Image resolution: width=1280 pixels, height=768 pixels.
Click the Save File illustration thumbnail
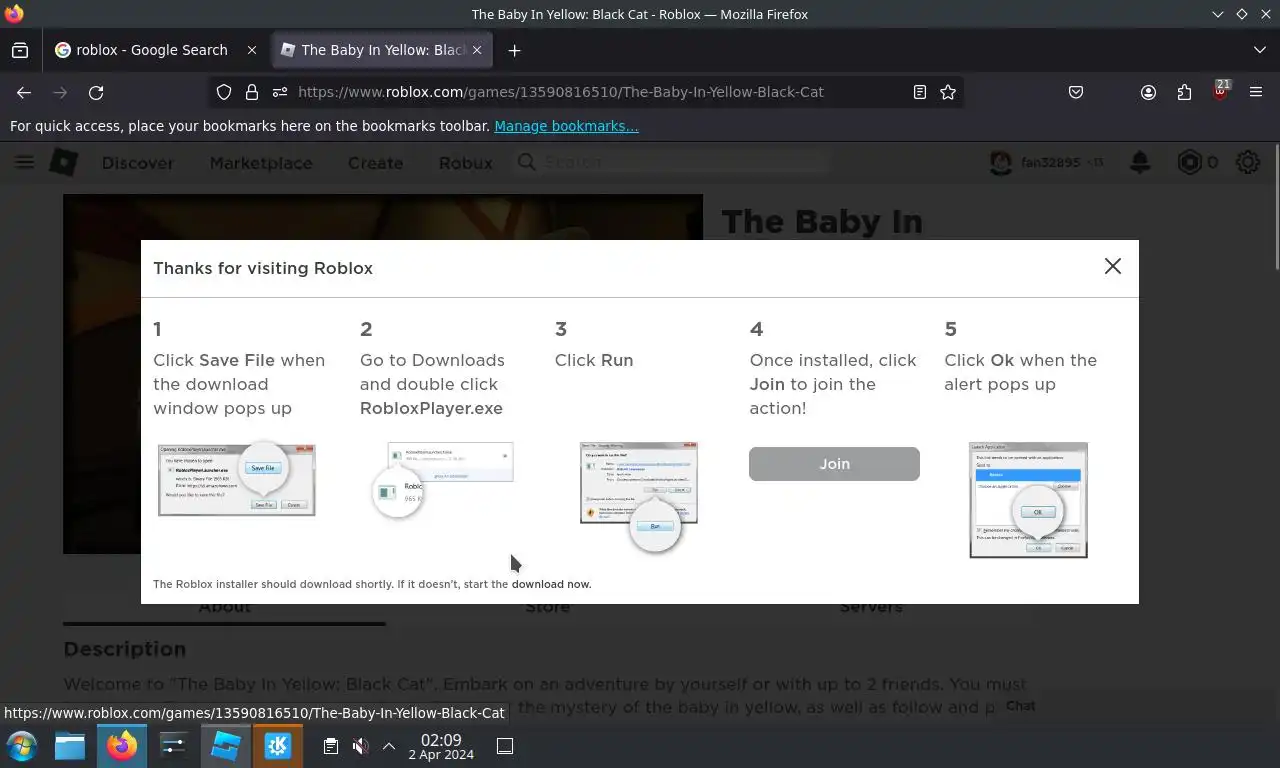pyautogui.click(x=237, y=480)
